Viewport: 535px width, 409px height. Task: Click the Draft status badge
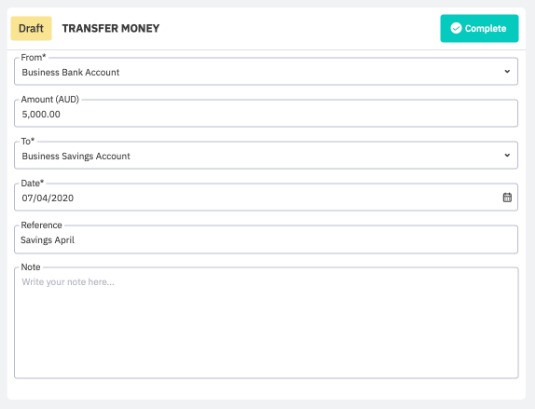point(31,28)
